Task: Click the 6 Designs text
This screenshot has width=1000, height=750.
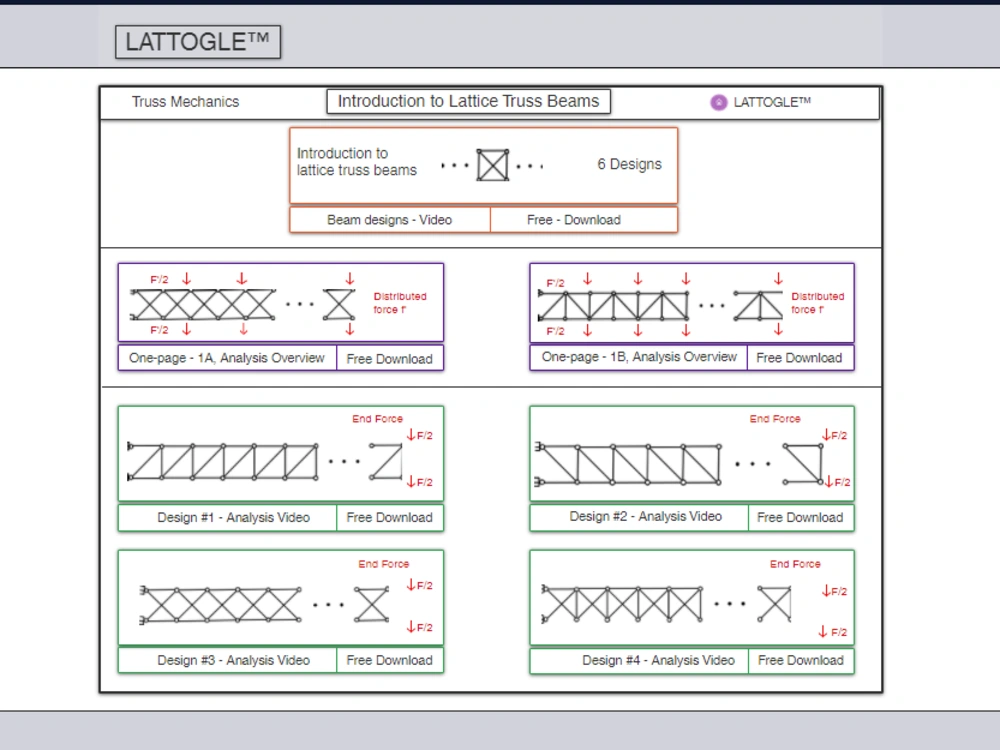Action: coord(629,164)
